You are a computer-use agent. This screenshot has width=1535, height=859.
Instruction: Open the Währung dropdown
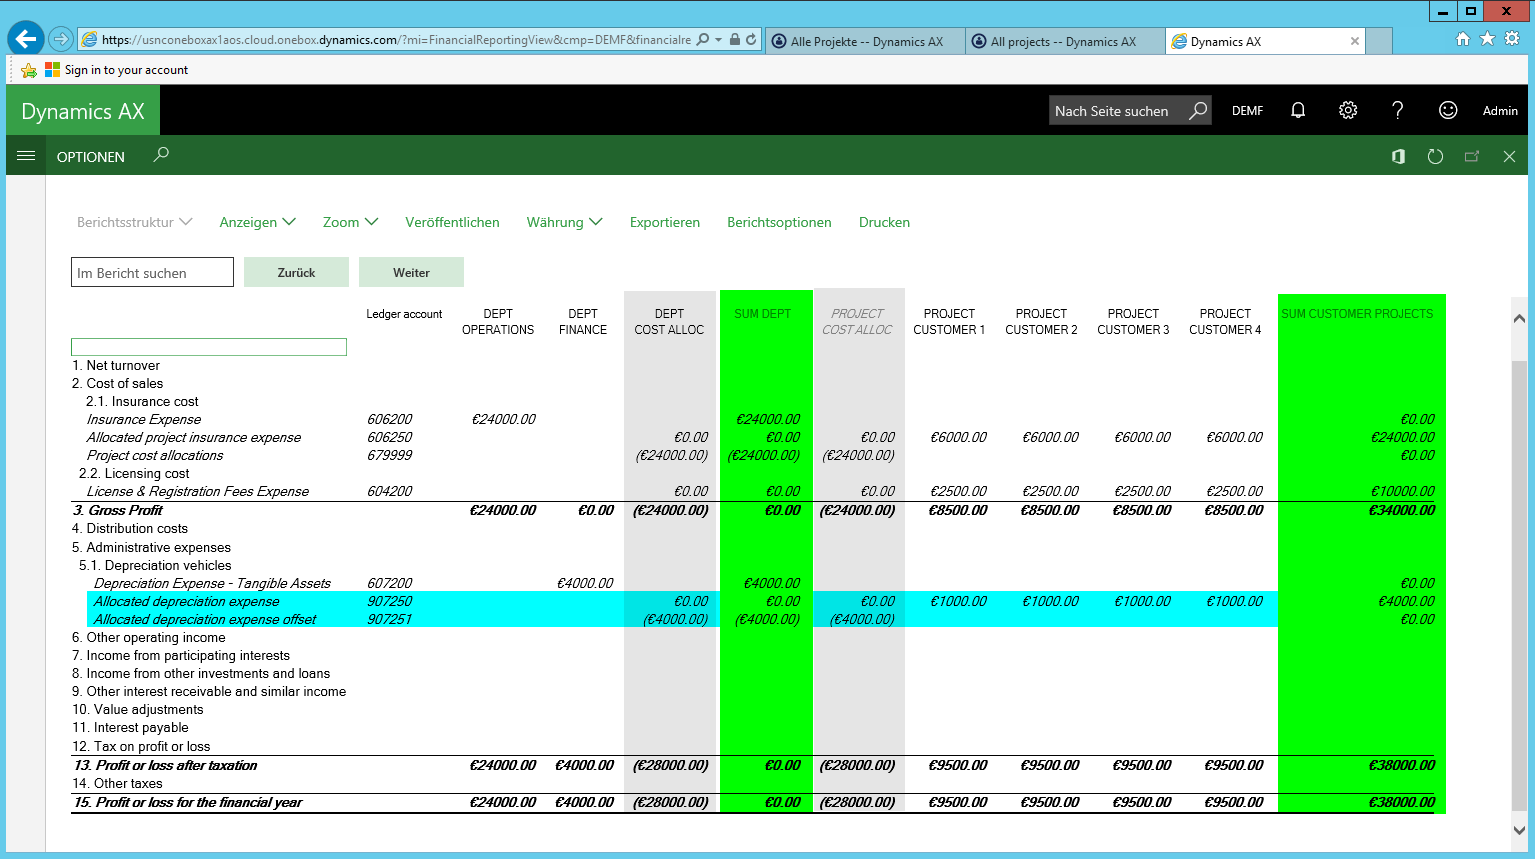point(564,222)
